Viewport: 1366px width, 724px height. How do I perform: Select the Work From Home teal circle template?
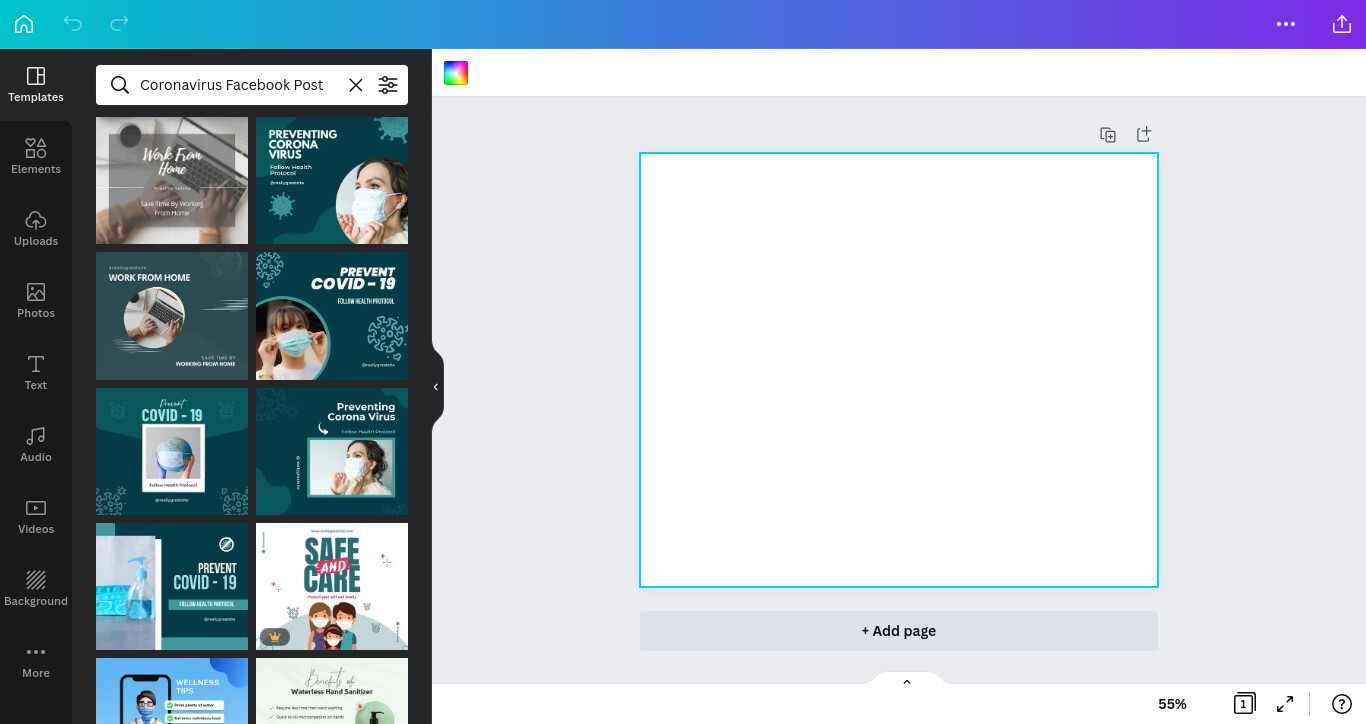172,316
